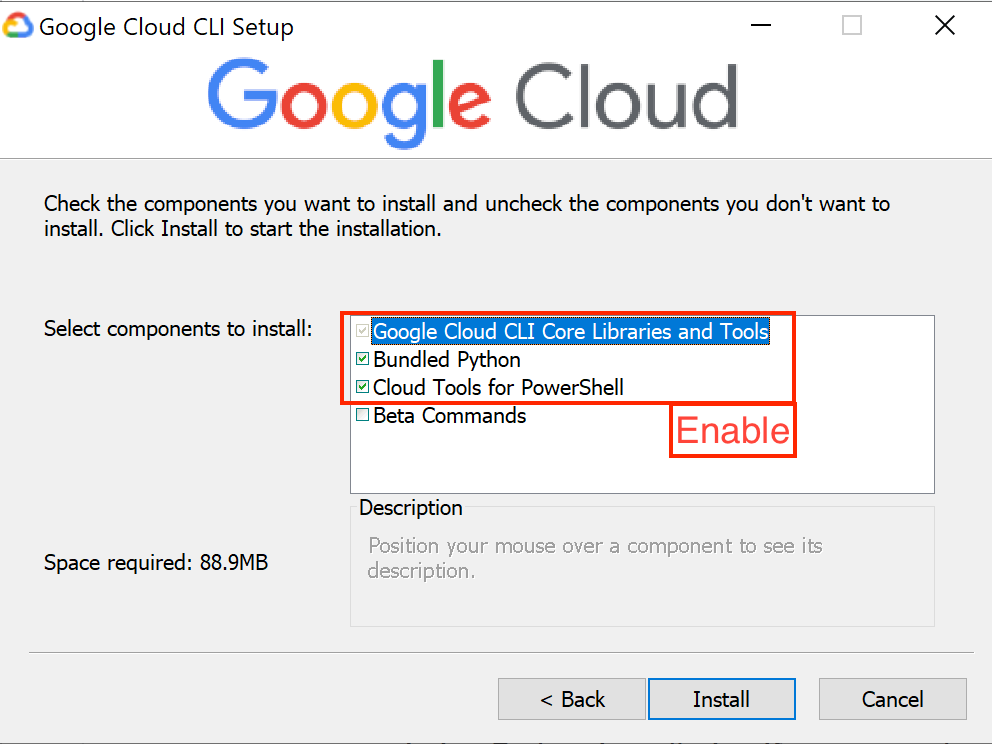Go to previous step with Back button
This screenshot has width=992, height=744.
[572, 699]
